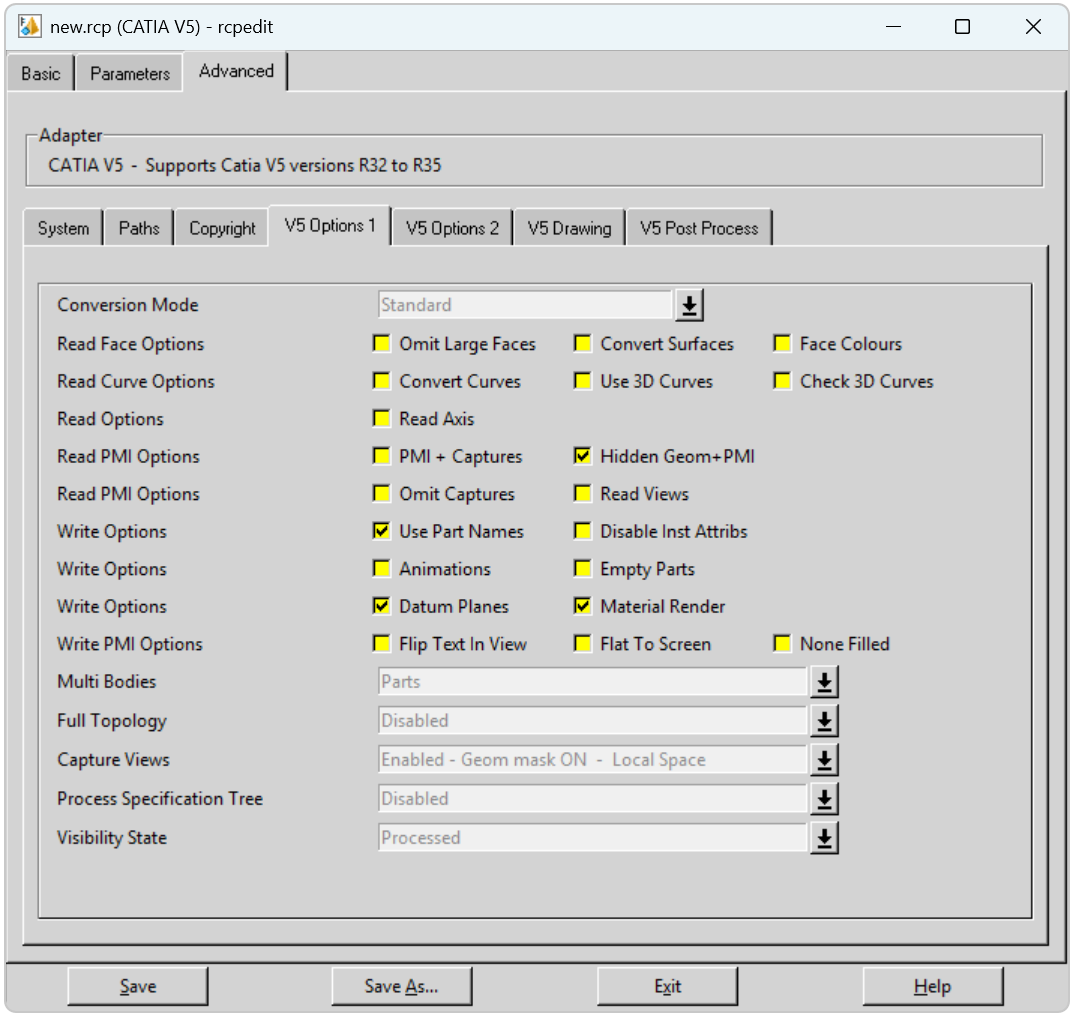Tick the Flat To Screen checkbox
Screen dimensions: 1075x1015
(x=582, y=644)
